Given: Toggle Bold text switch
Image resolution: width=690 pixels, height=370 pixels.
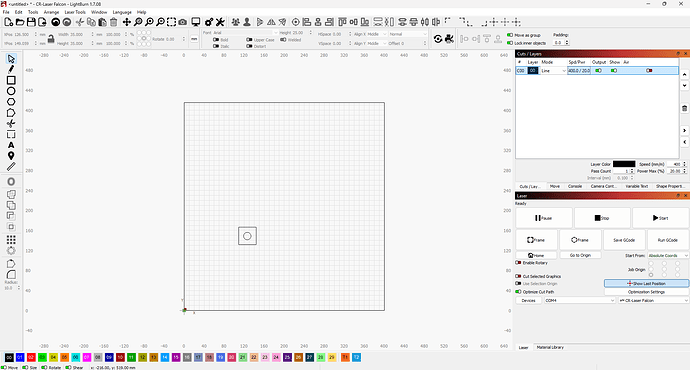Looking at the screenshot, I should pyautogui.click(x=216, y=40).
